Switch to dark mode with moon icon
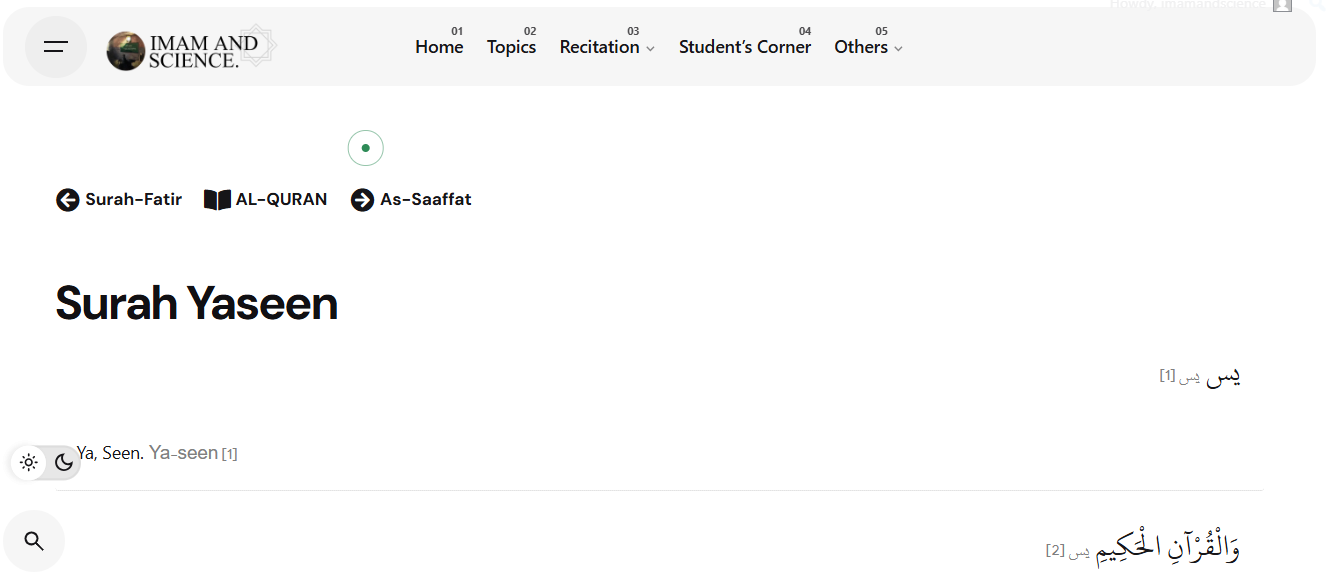 (64, 462)
